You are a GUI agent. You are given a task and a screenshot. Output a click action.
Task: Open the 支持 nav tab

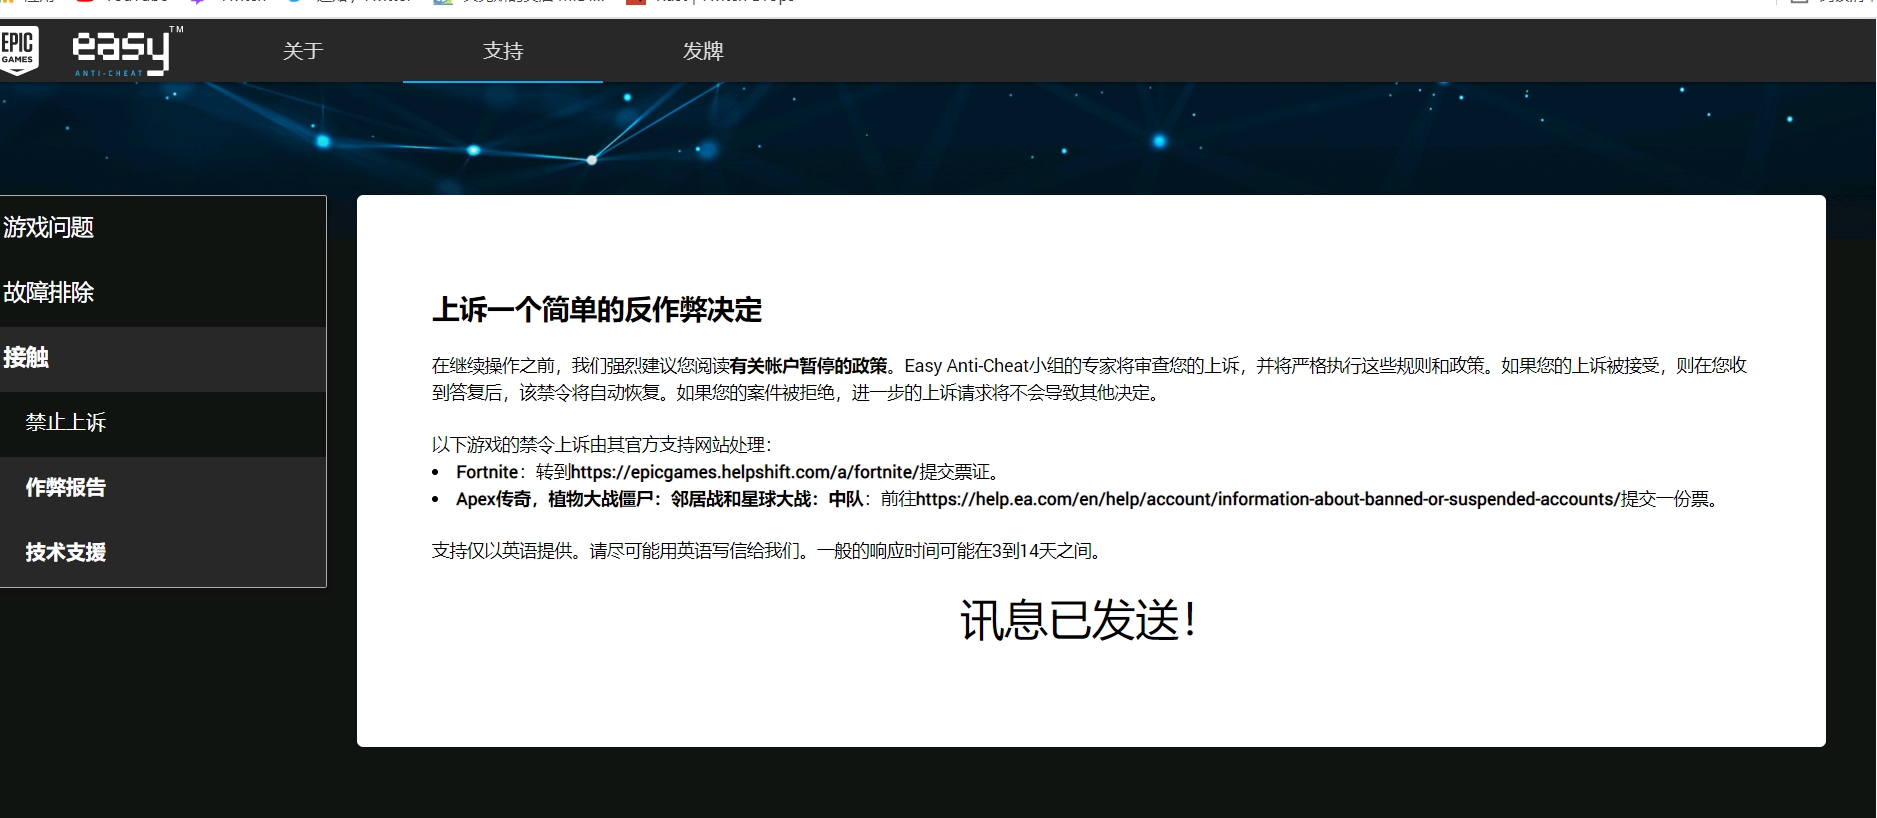click(x=503, y=51)
